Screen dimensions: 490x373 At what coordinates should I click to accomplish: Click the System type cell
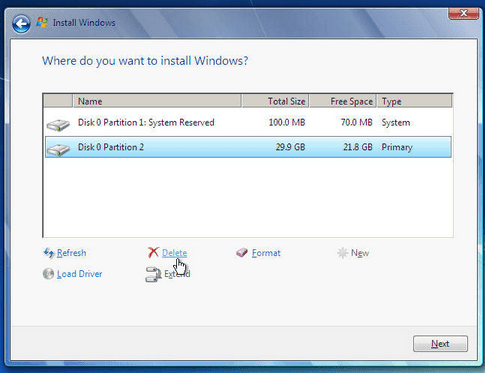click(396, 123)
